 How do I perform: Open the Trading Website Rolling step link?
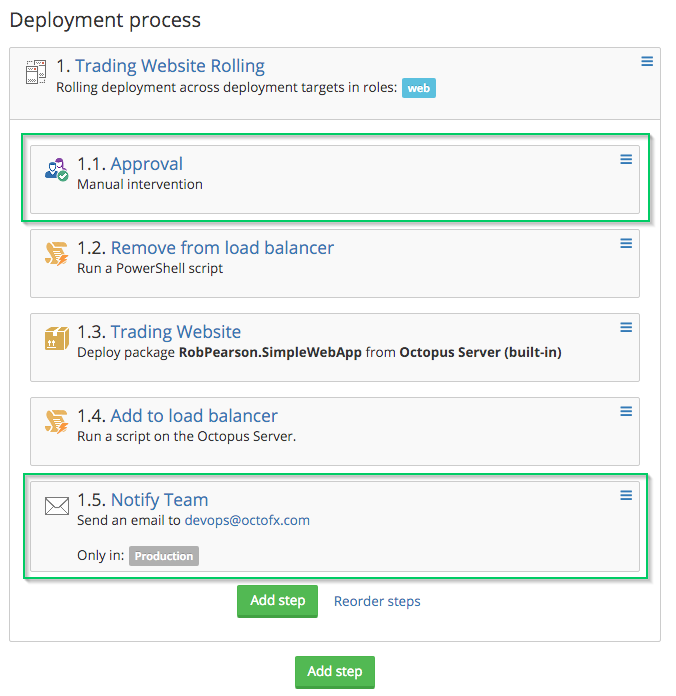point(169,66)
